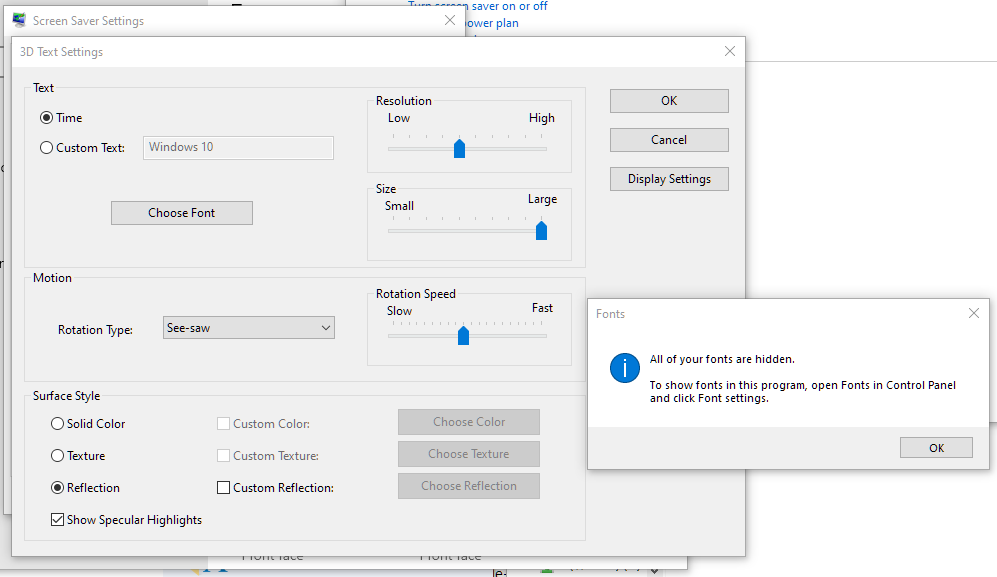Click the Rotation Speed slider thumb

coord(463,335)
